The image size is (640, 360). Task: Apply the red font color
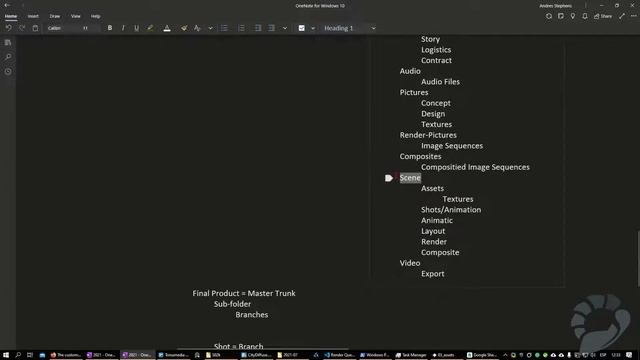(x=167, y=28)
